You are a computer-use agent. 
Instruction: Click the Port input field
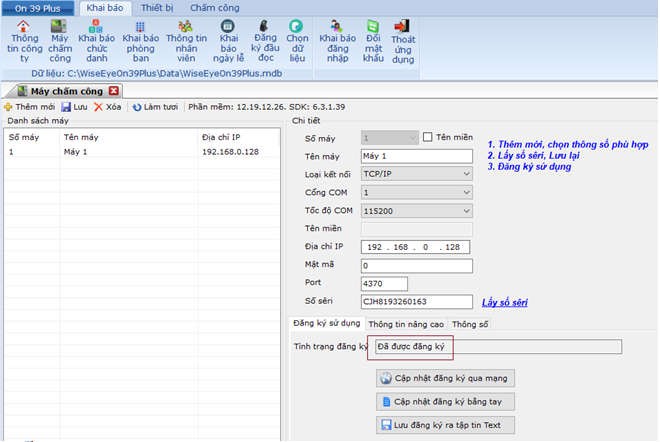[384, 283]
